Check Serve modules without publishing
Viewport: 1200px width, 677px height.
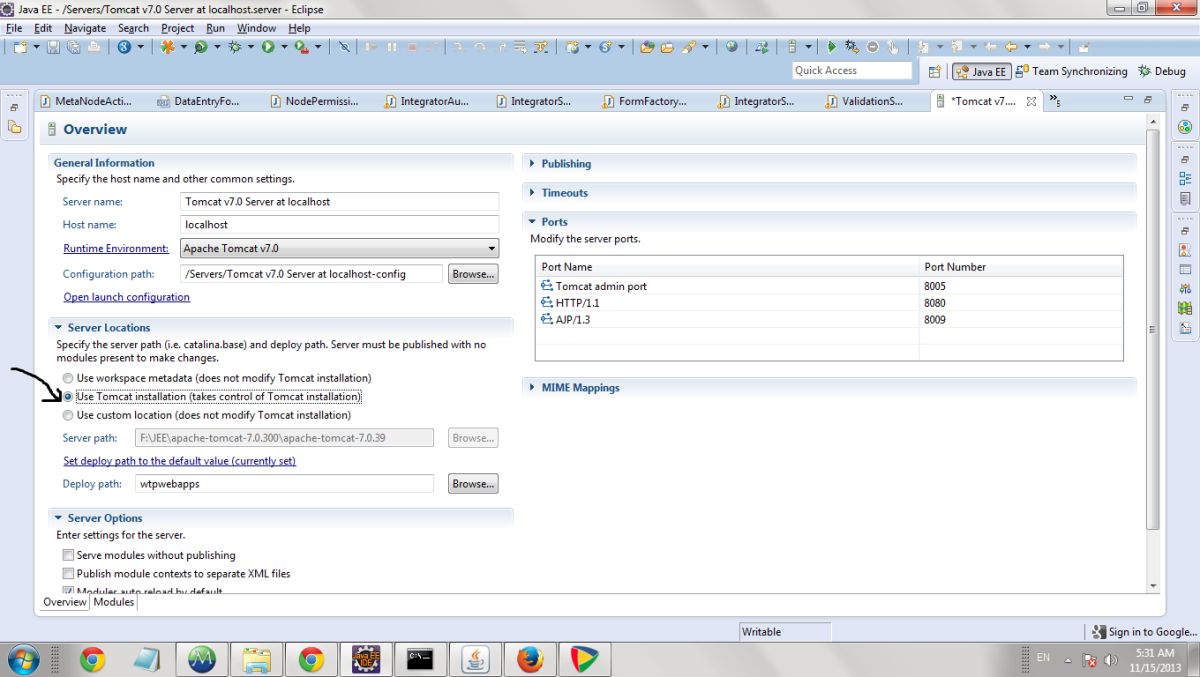pyautogui.click(x=68, y=555)
